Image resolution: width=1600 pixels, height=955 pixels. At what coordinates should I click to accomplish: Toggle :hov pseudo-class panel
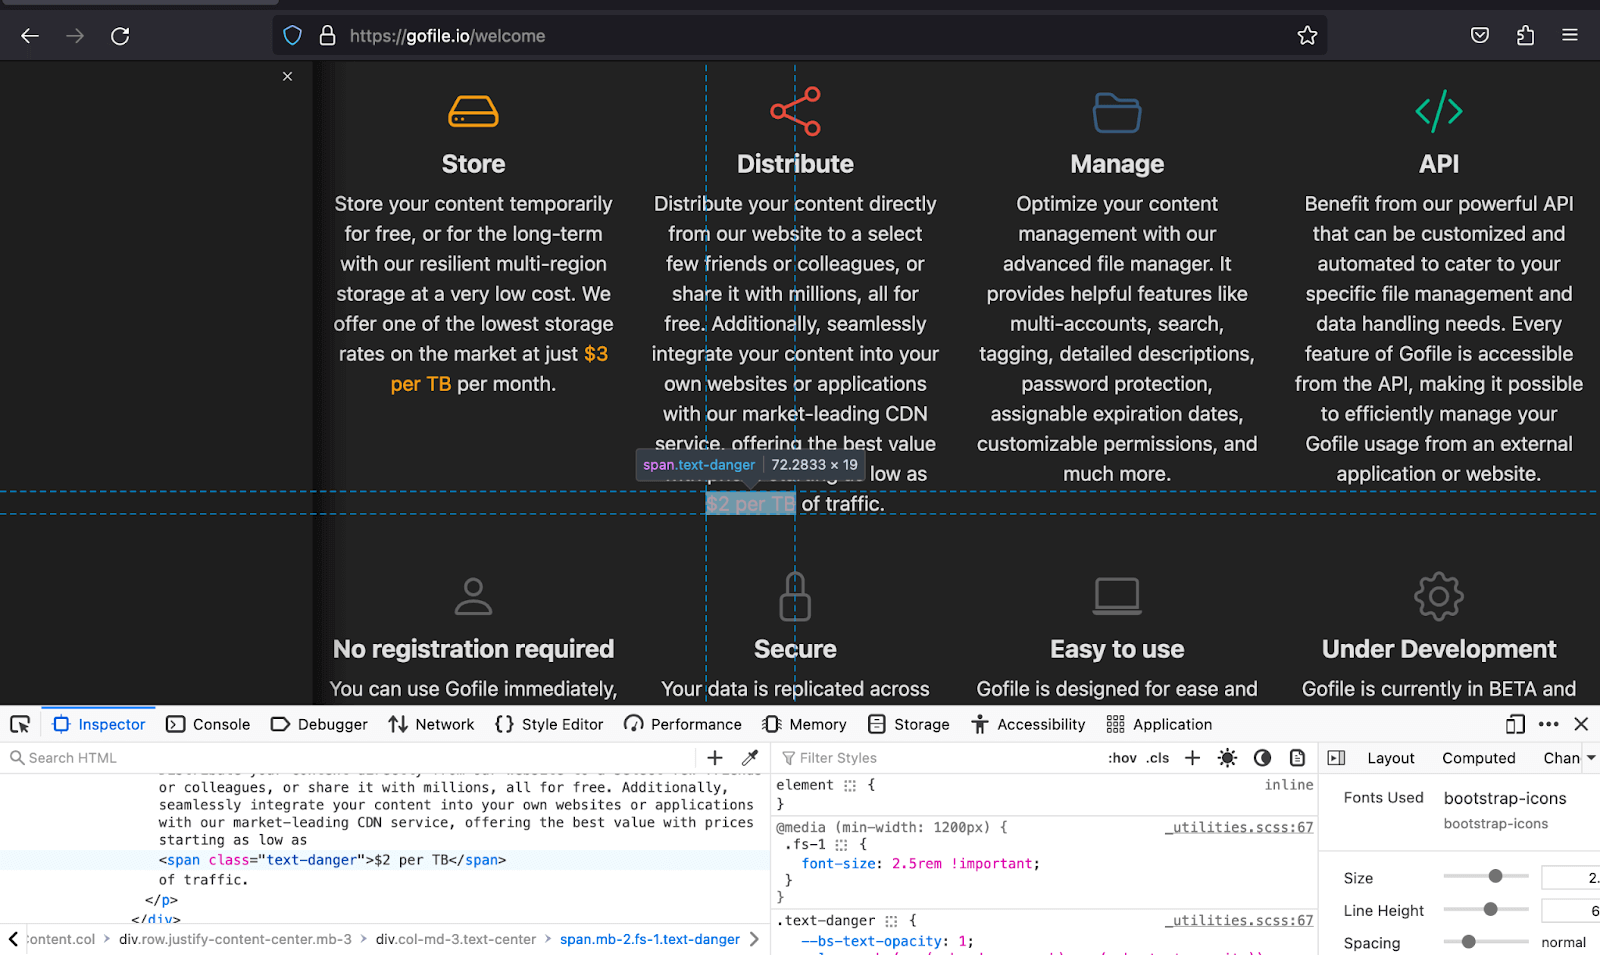[1122, 757]
